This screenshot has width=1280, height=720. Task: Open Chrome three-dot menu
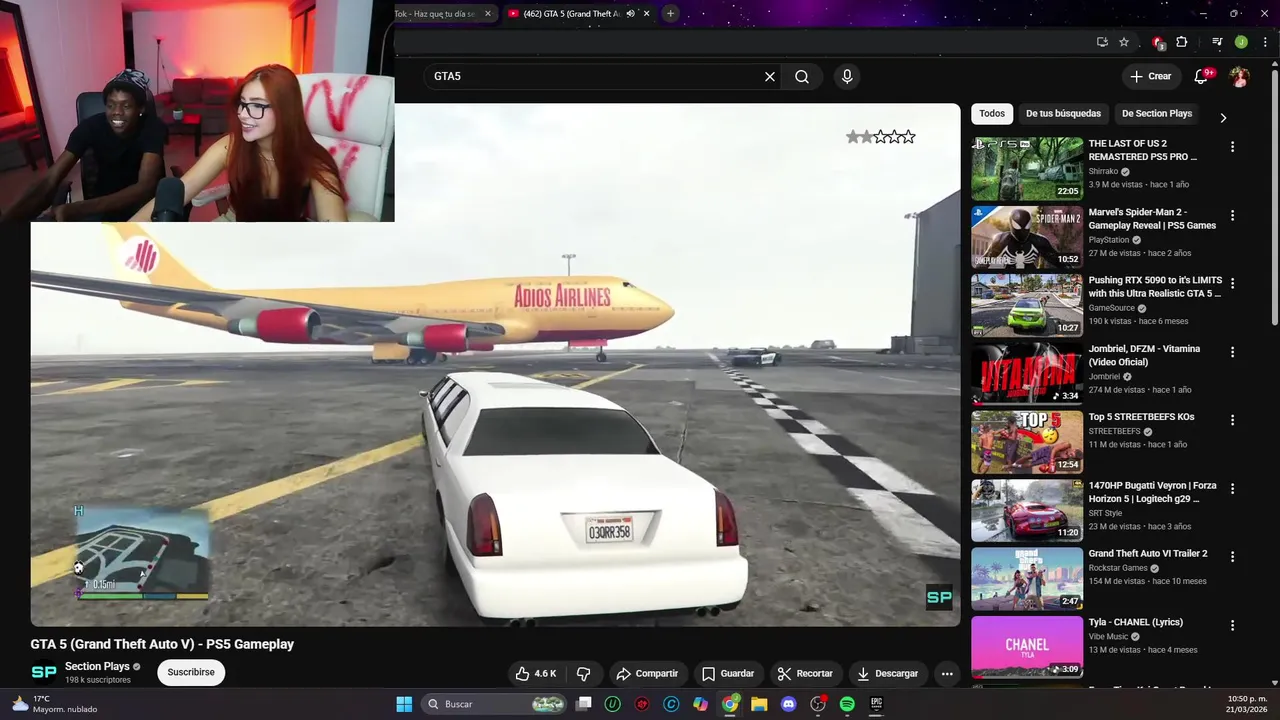tap(1266, 42)
